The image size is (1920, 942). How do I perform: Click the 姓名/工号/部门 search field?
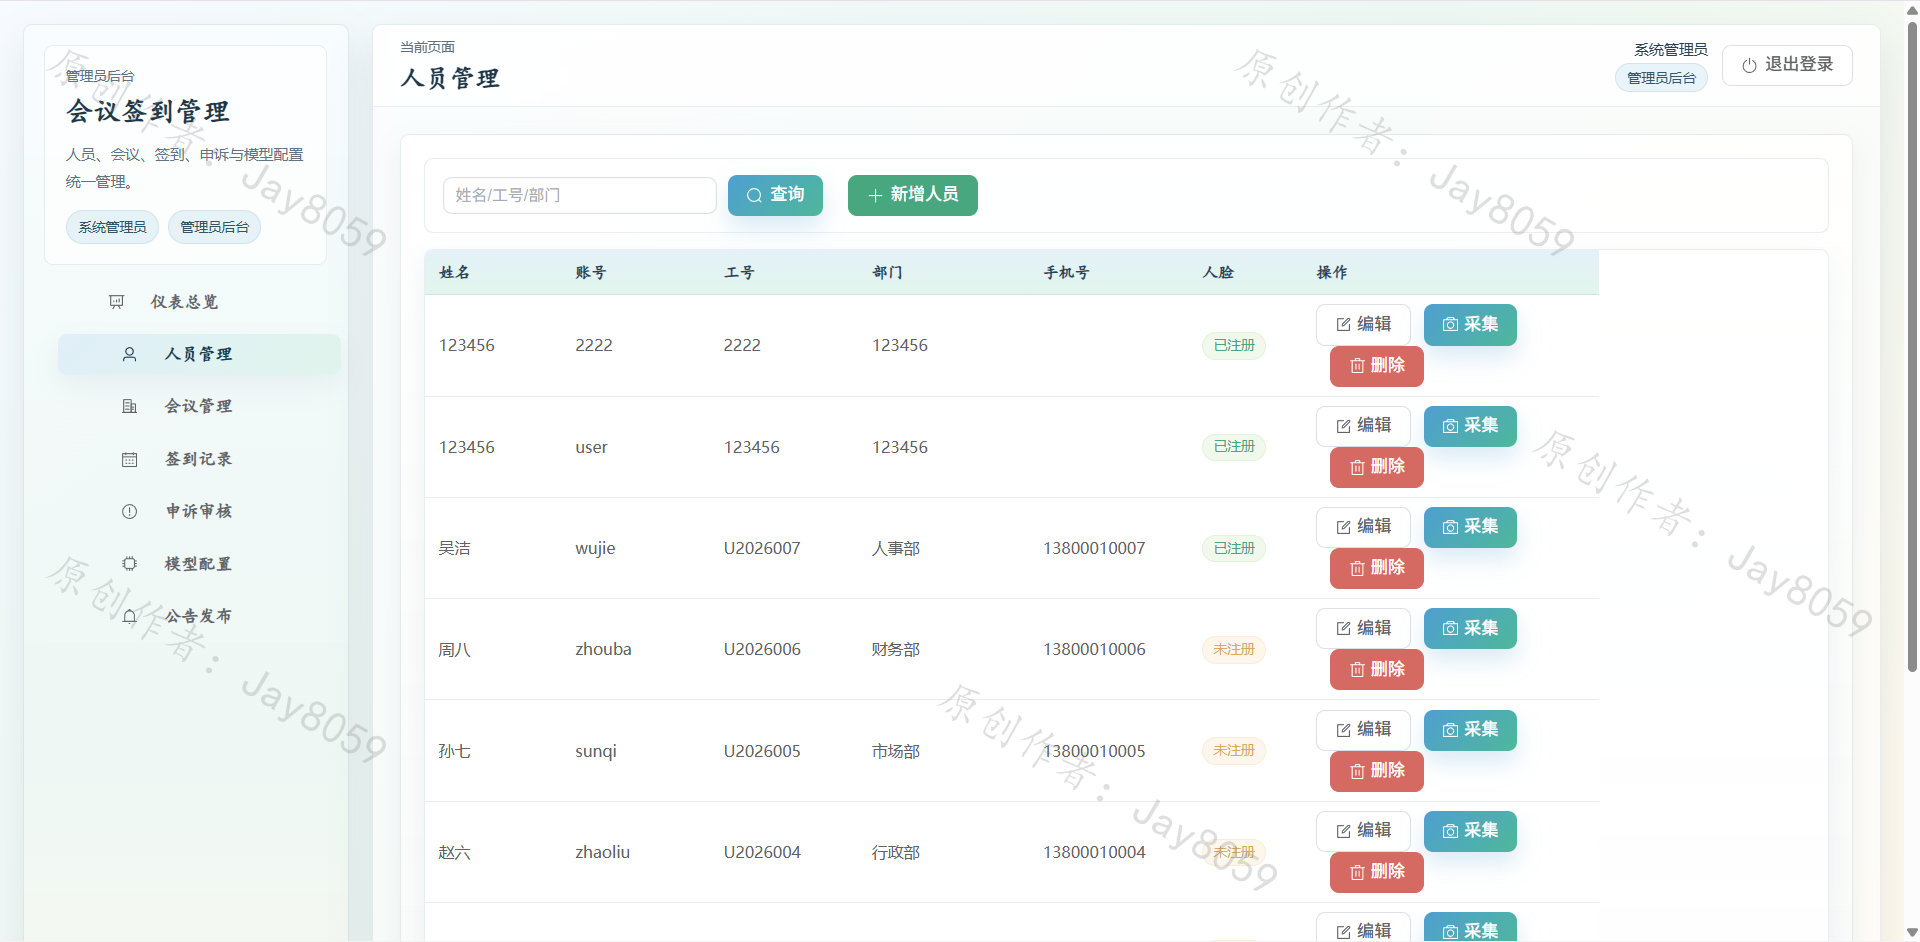click(x=580, y=195)
